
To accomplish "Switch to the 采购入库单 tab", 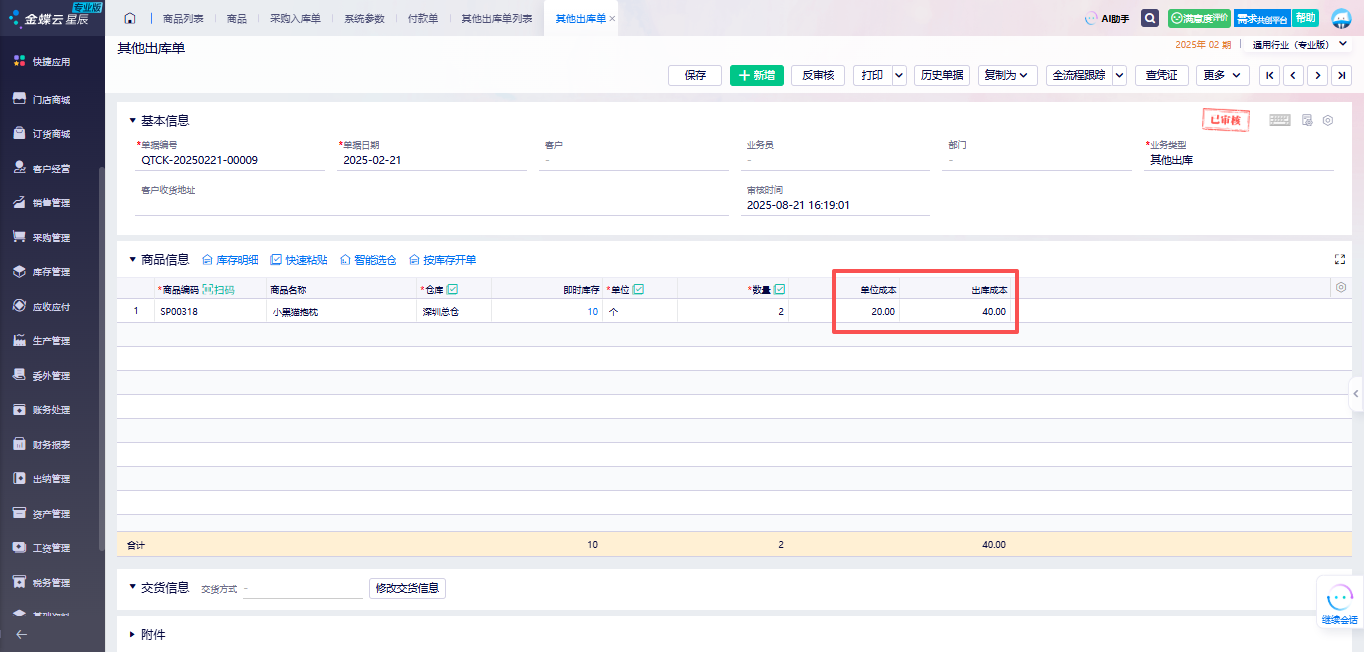I will [295, 19].
